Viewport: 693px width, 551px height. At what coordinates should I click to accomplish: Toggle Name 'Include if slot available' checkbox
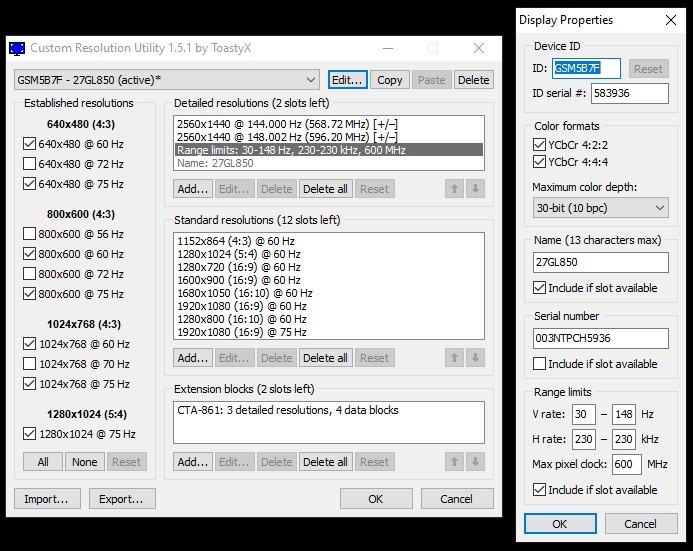(539, 288)
